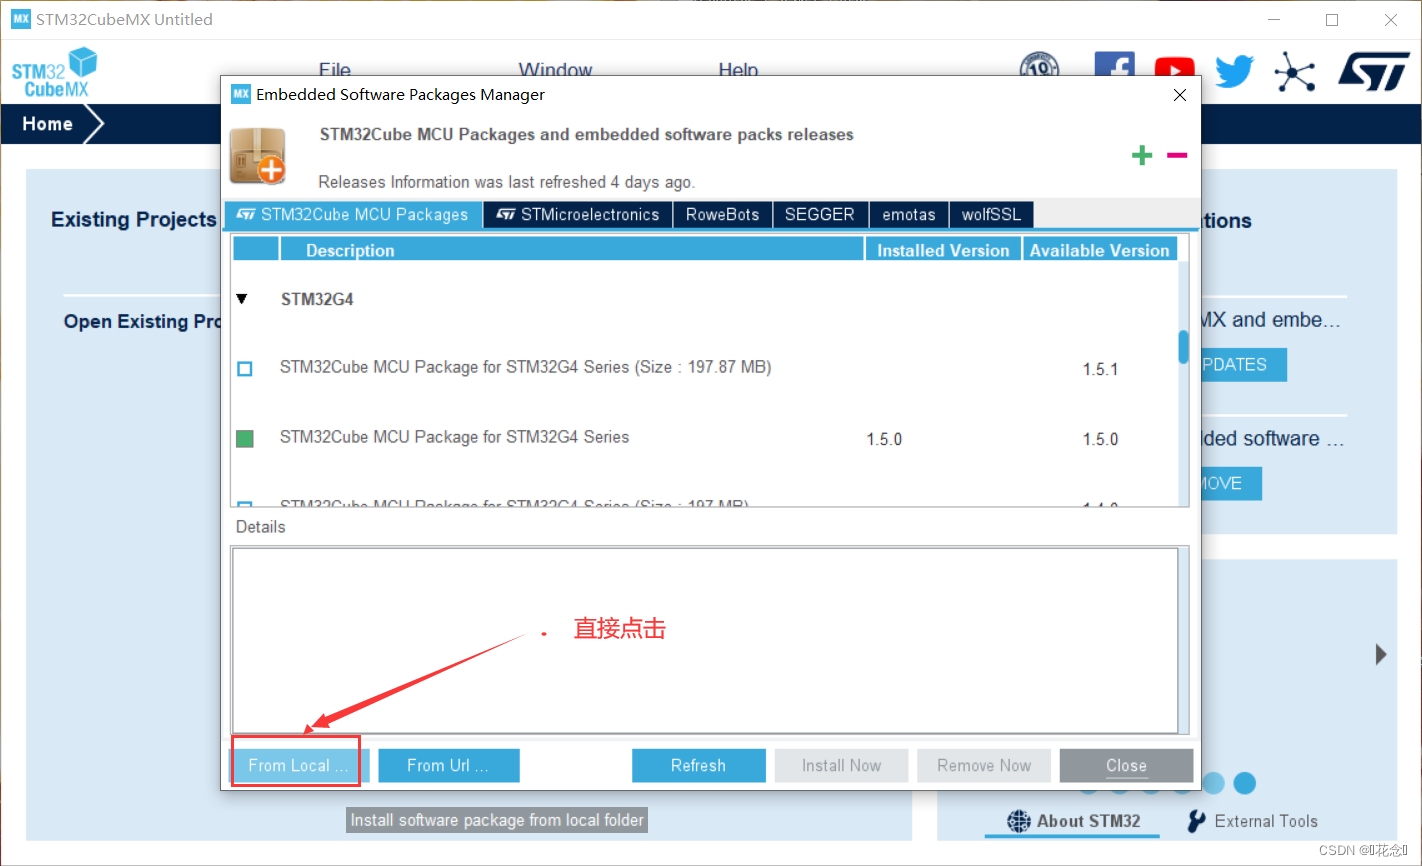Click the package list scrollbar thumb
This screenshot has height=866, width=1422.
point(1184,346)
